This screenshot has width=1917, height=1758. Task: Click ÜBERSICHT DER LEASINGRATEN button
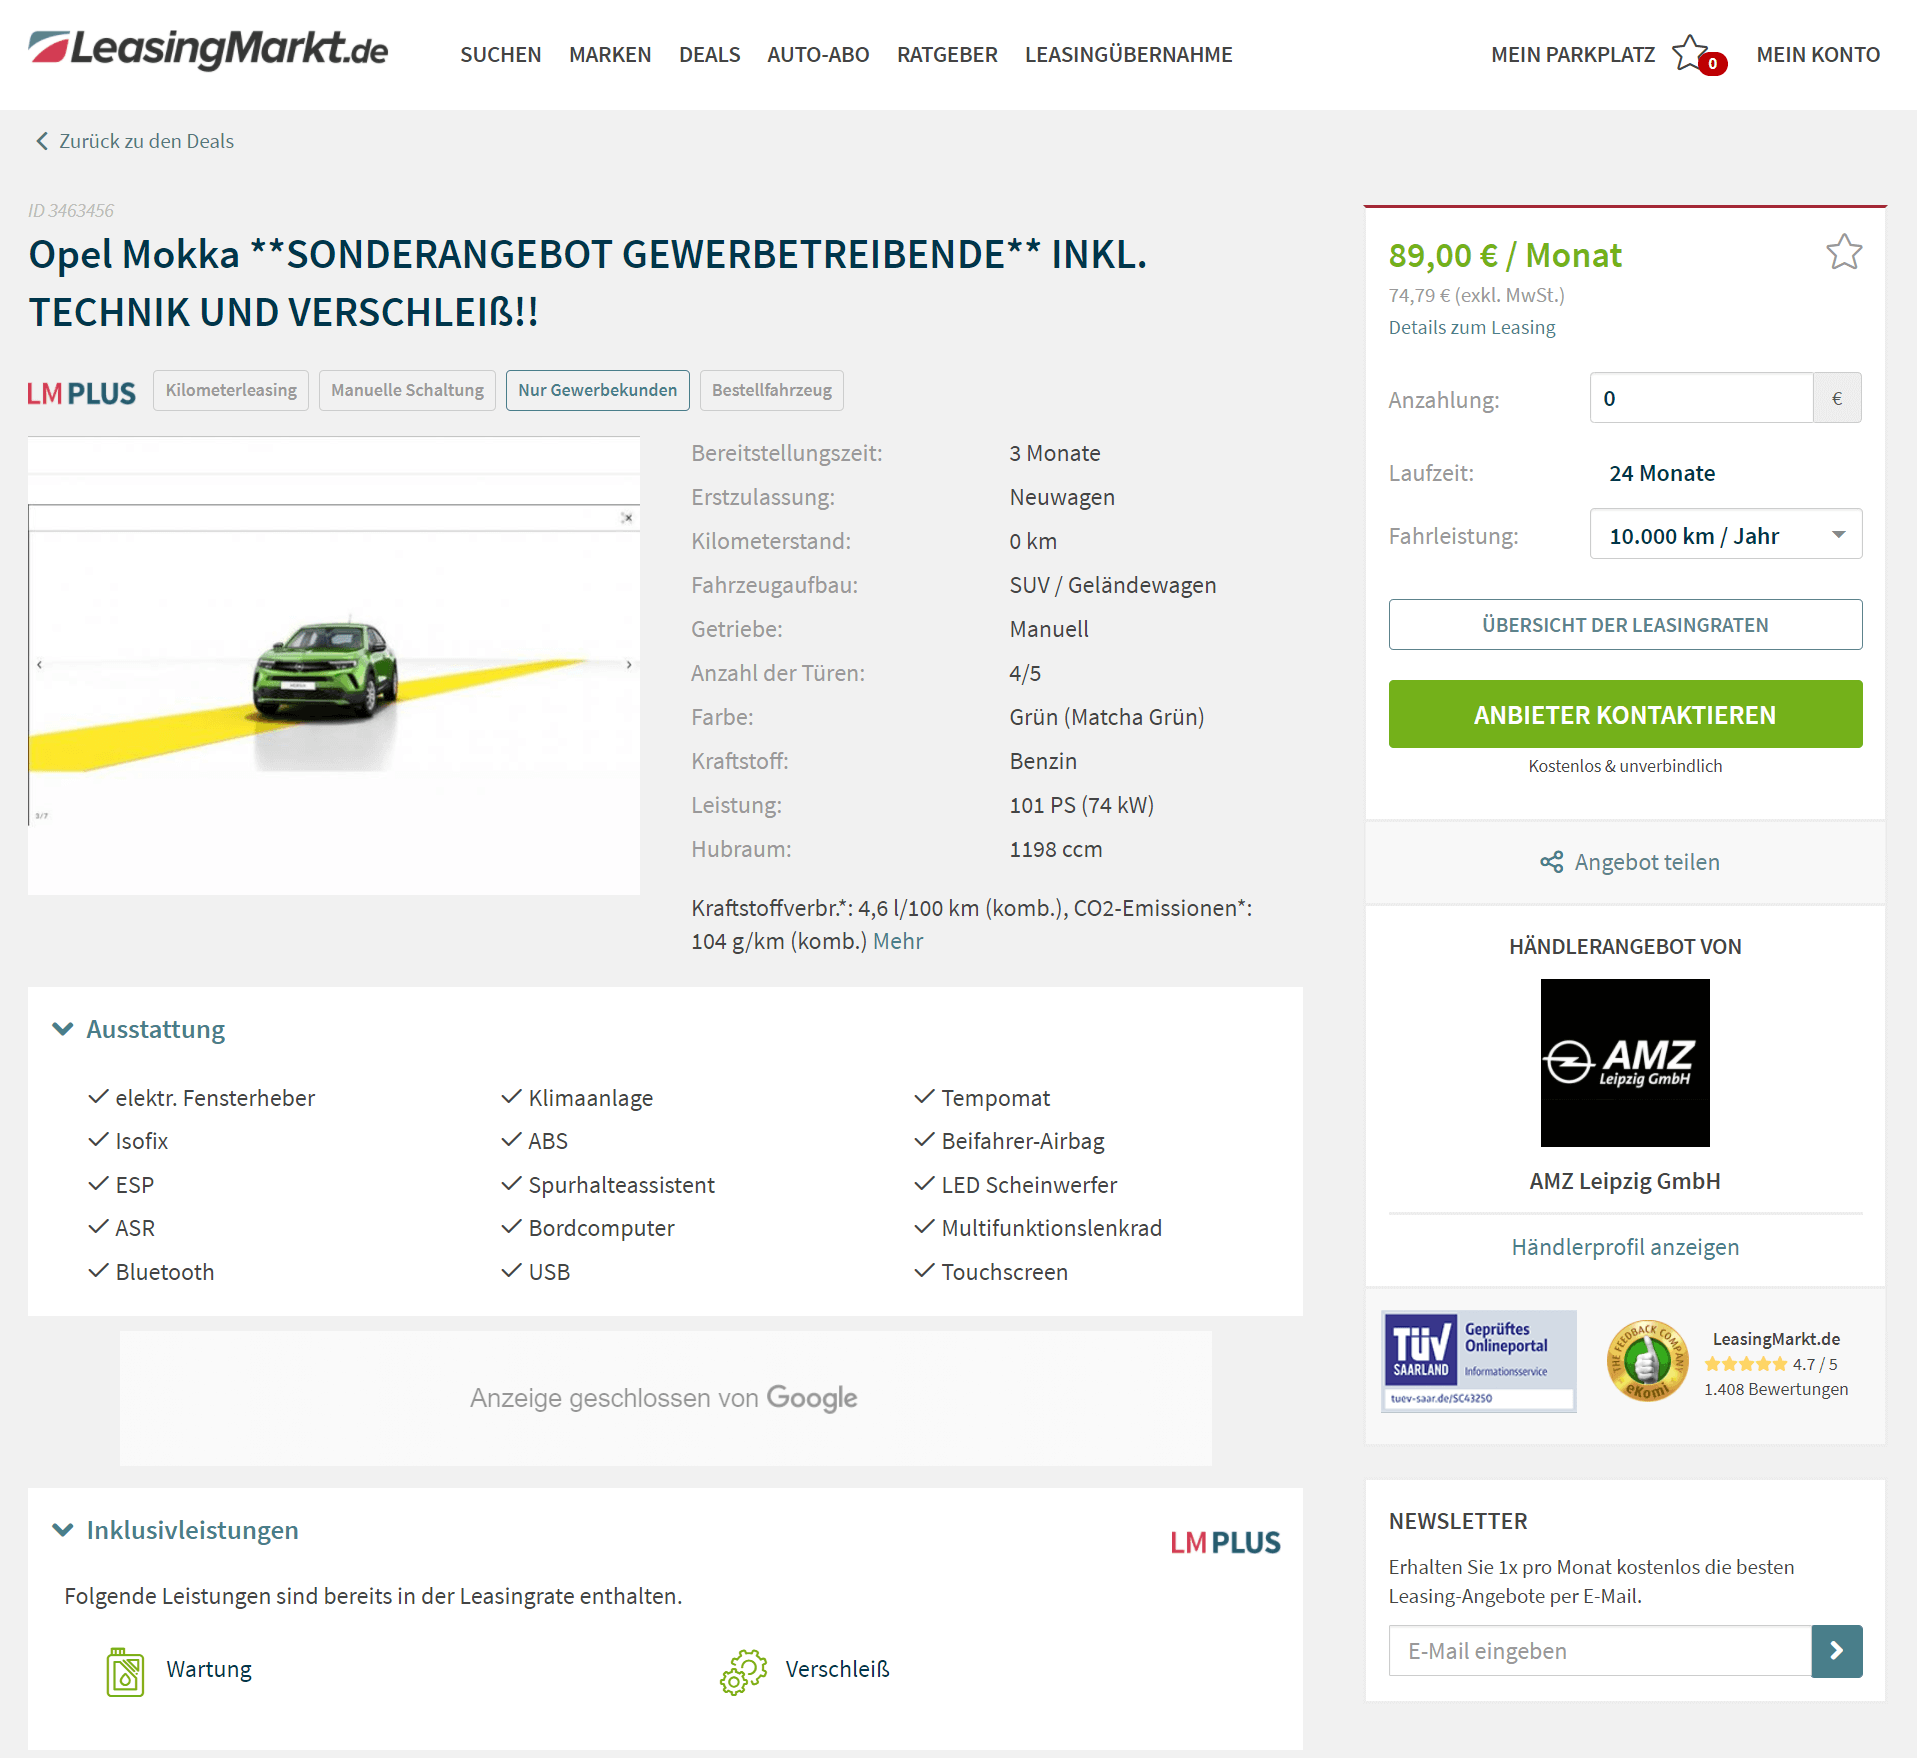(1625, 625)
